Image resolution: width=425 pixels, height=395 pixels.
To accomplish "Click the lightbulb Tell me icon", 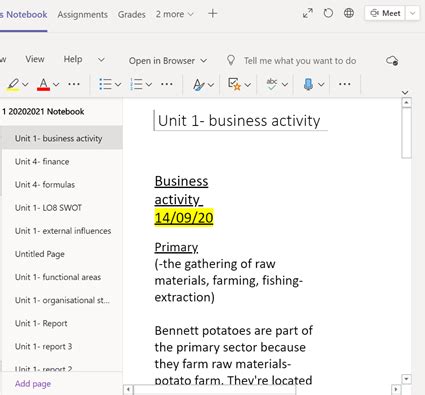I will [231, 60].
